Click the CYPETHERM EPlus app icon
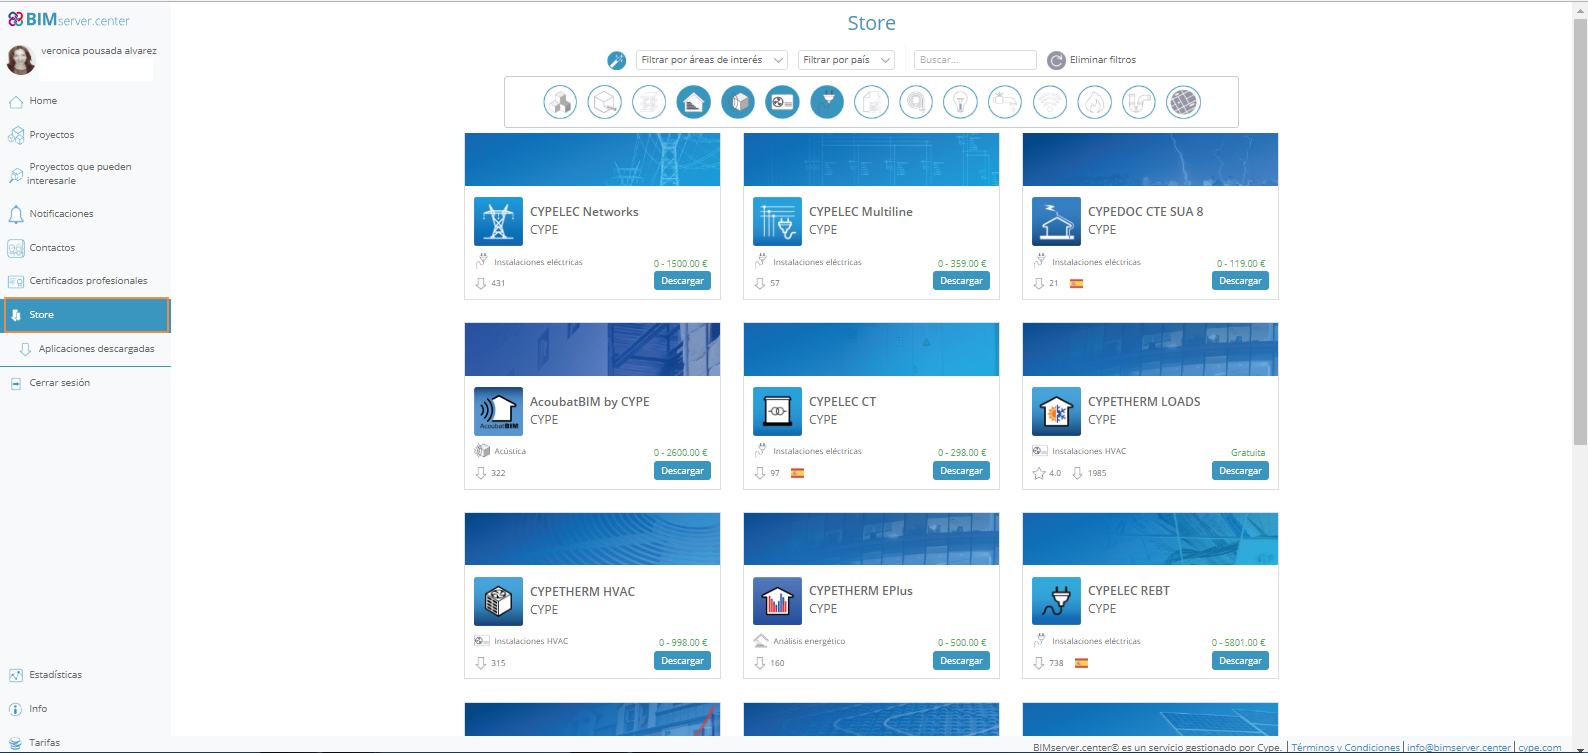 777,601
